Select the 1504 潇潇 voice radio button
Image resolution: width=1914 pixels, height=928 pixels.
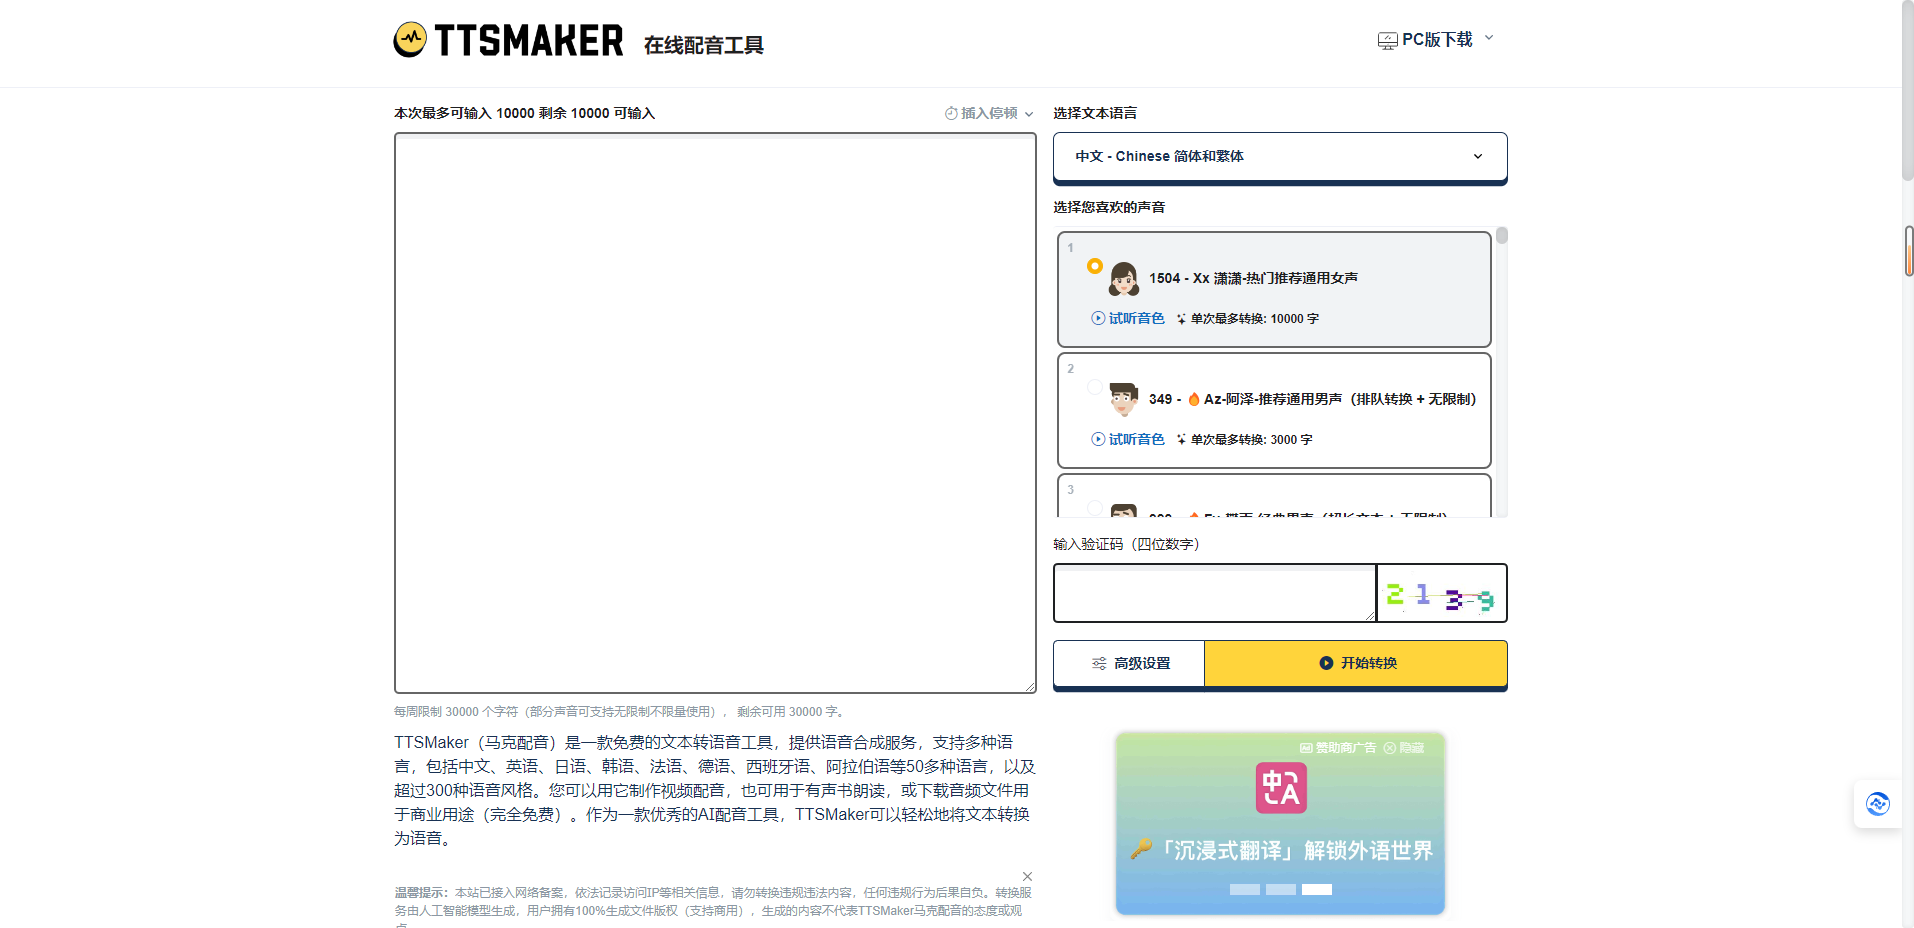point(1095,267)
